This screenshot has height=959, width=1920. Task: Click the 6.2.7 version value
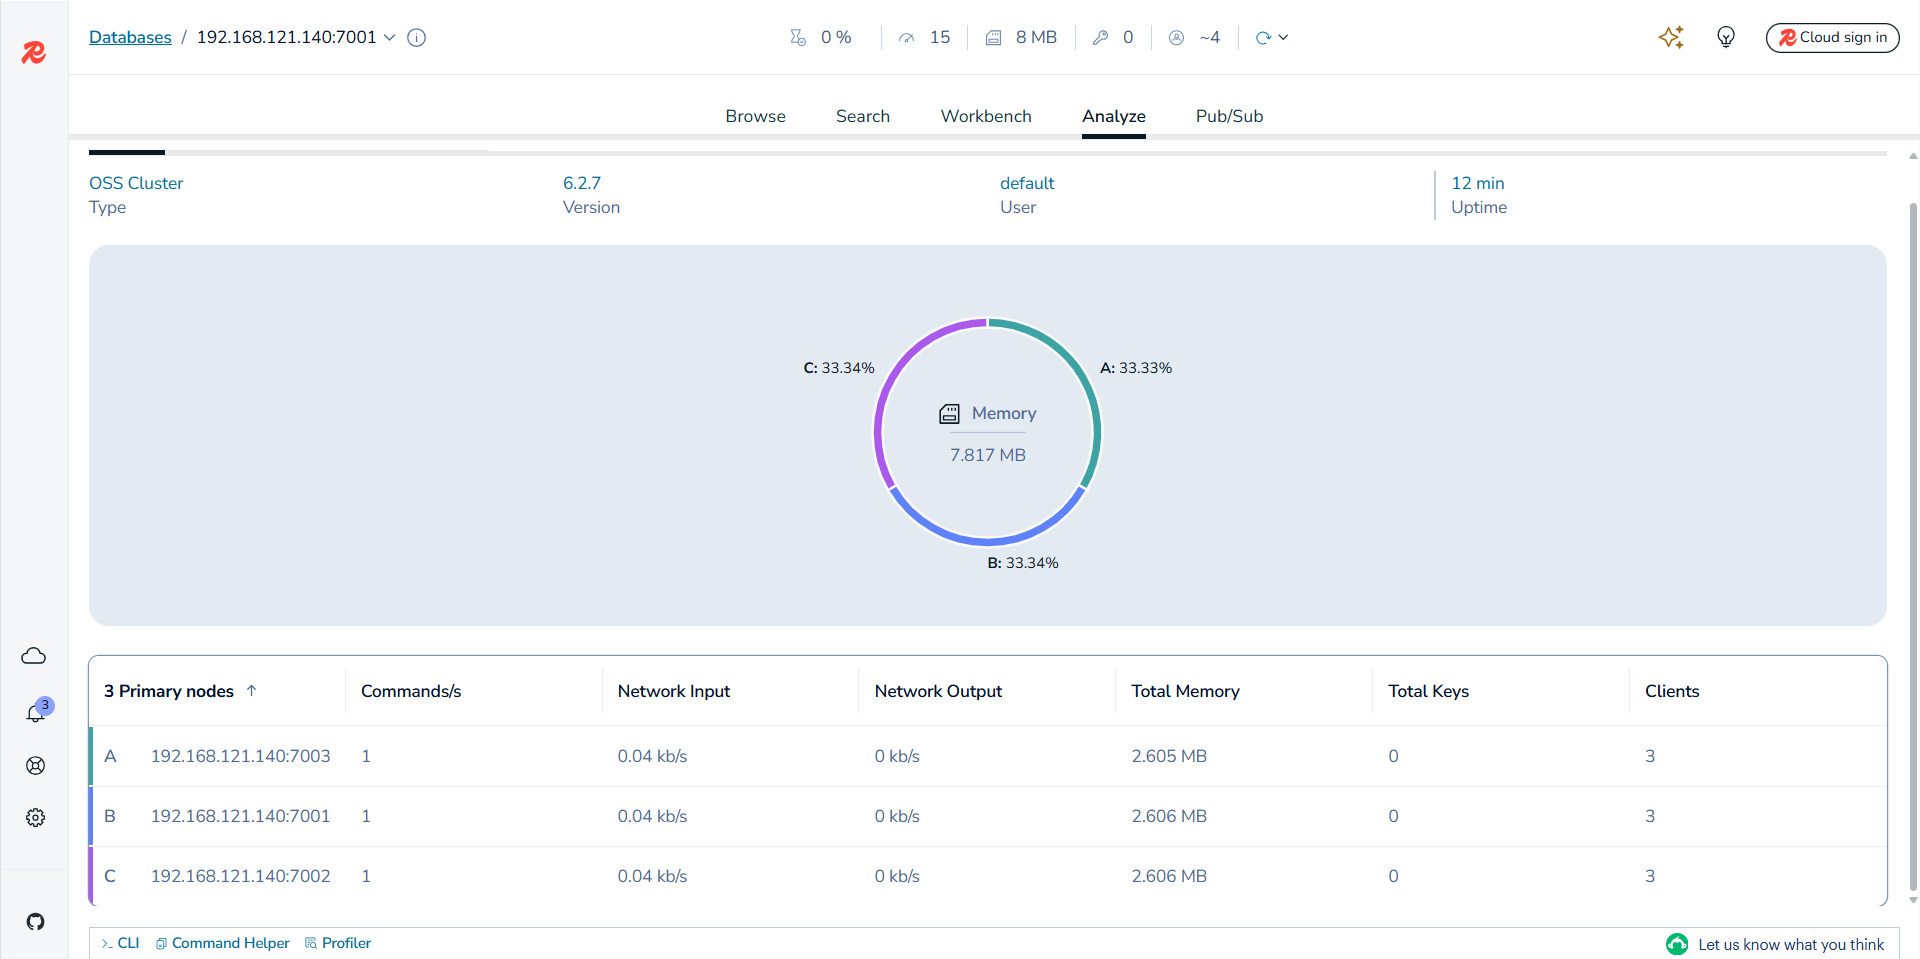point(582,183)
